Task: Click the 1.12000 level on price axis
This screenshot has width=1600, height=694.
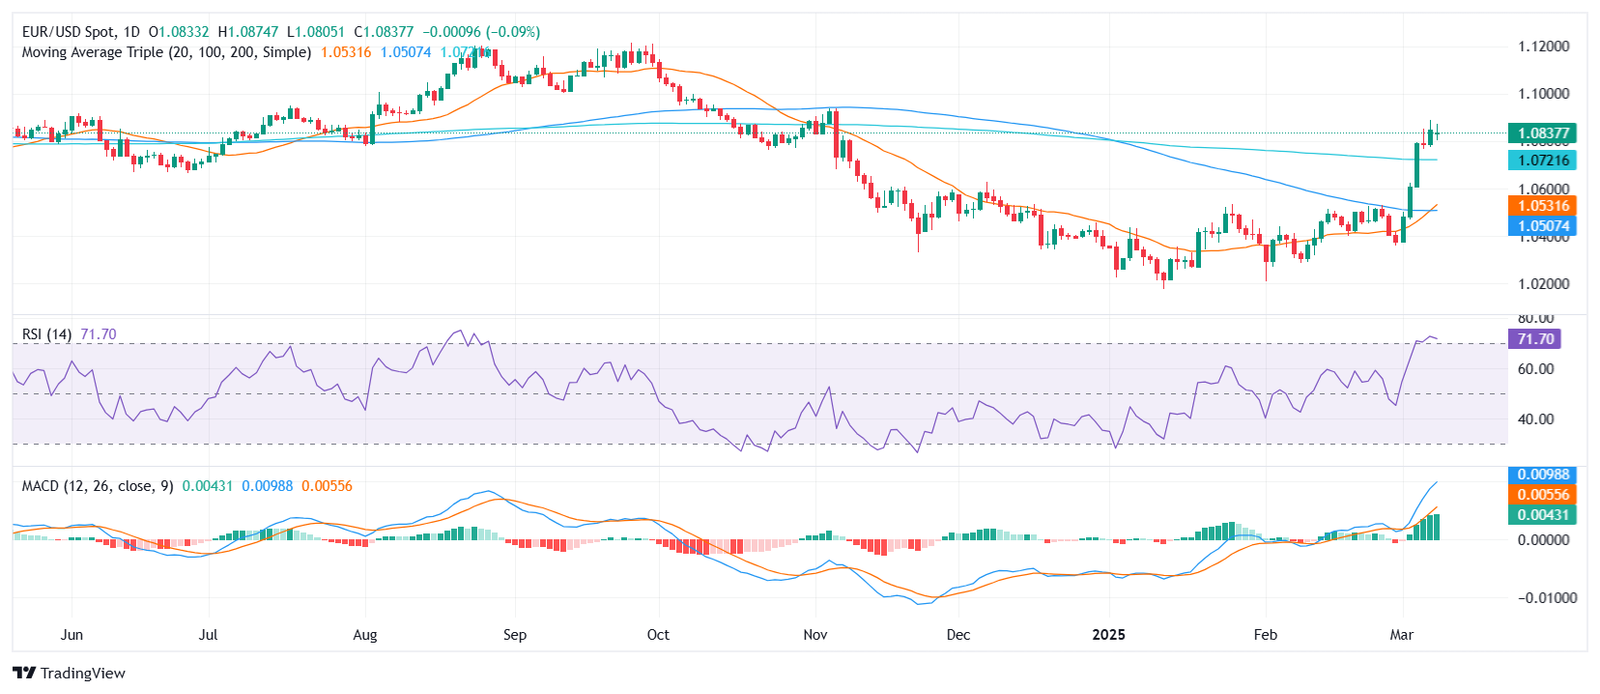Action: pos(1543,47)
